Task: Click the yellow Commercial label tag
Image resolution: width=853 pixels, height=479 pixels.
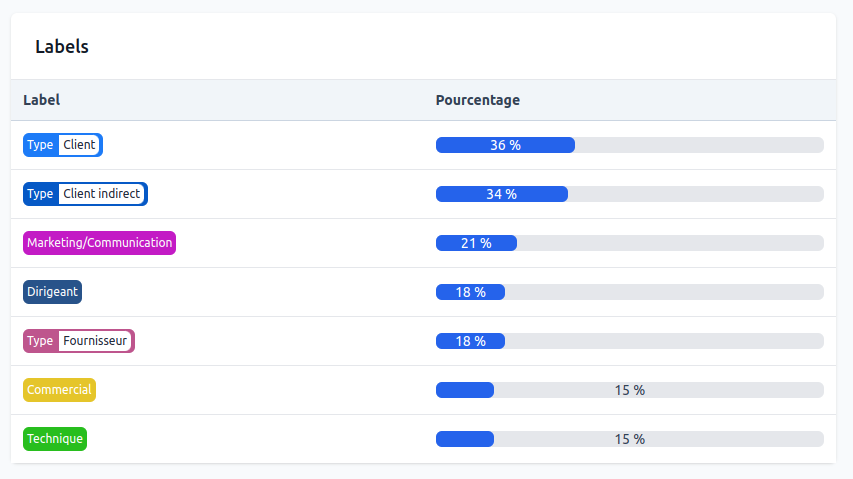Action: point(59,390)
